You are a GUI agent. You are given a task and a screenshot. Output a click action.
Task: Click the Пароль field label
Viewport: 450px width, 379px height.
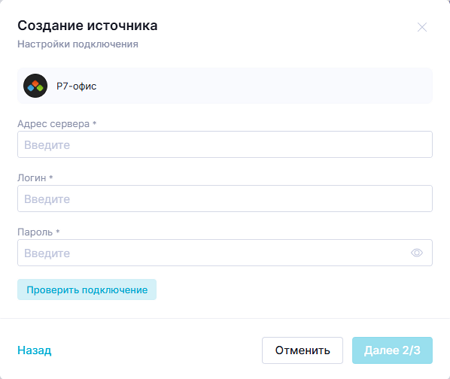[35, 232]
